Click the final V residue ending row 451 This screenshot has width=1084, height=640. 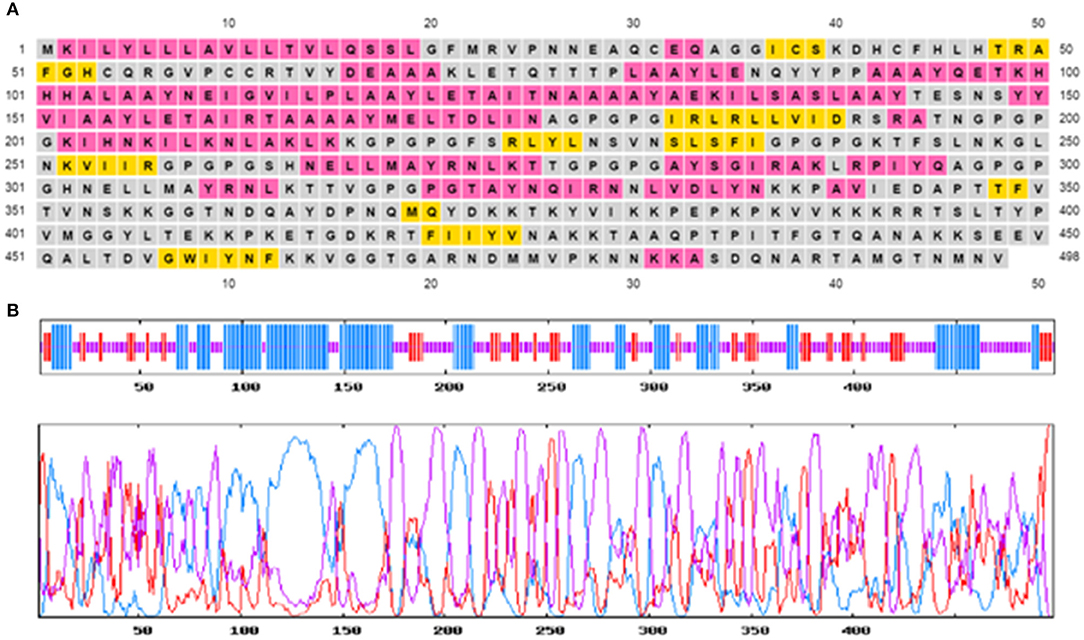998,257
